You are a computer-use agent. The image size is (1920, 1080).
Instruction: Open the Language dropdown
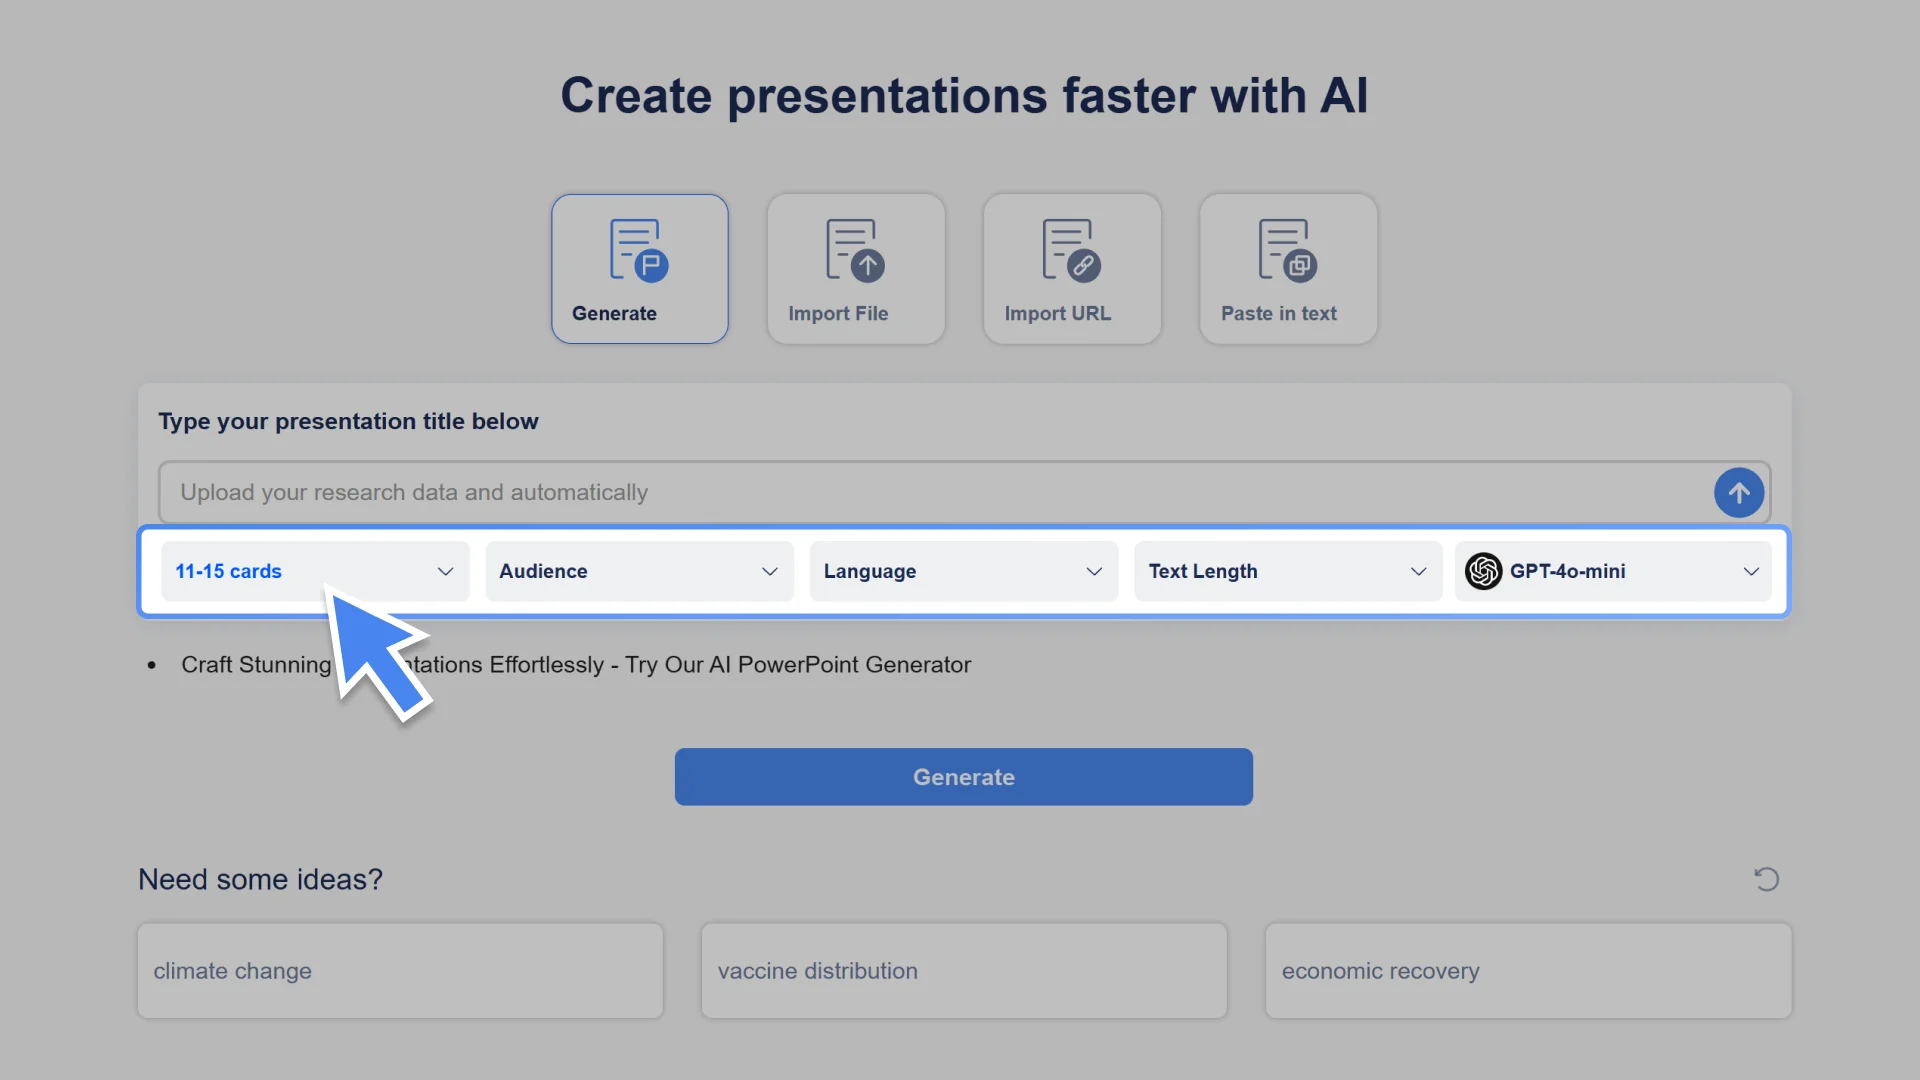pos(964,571)
